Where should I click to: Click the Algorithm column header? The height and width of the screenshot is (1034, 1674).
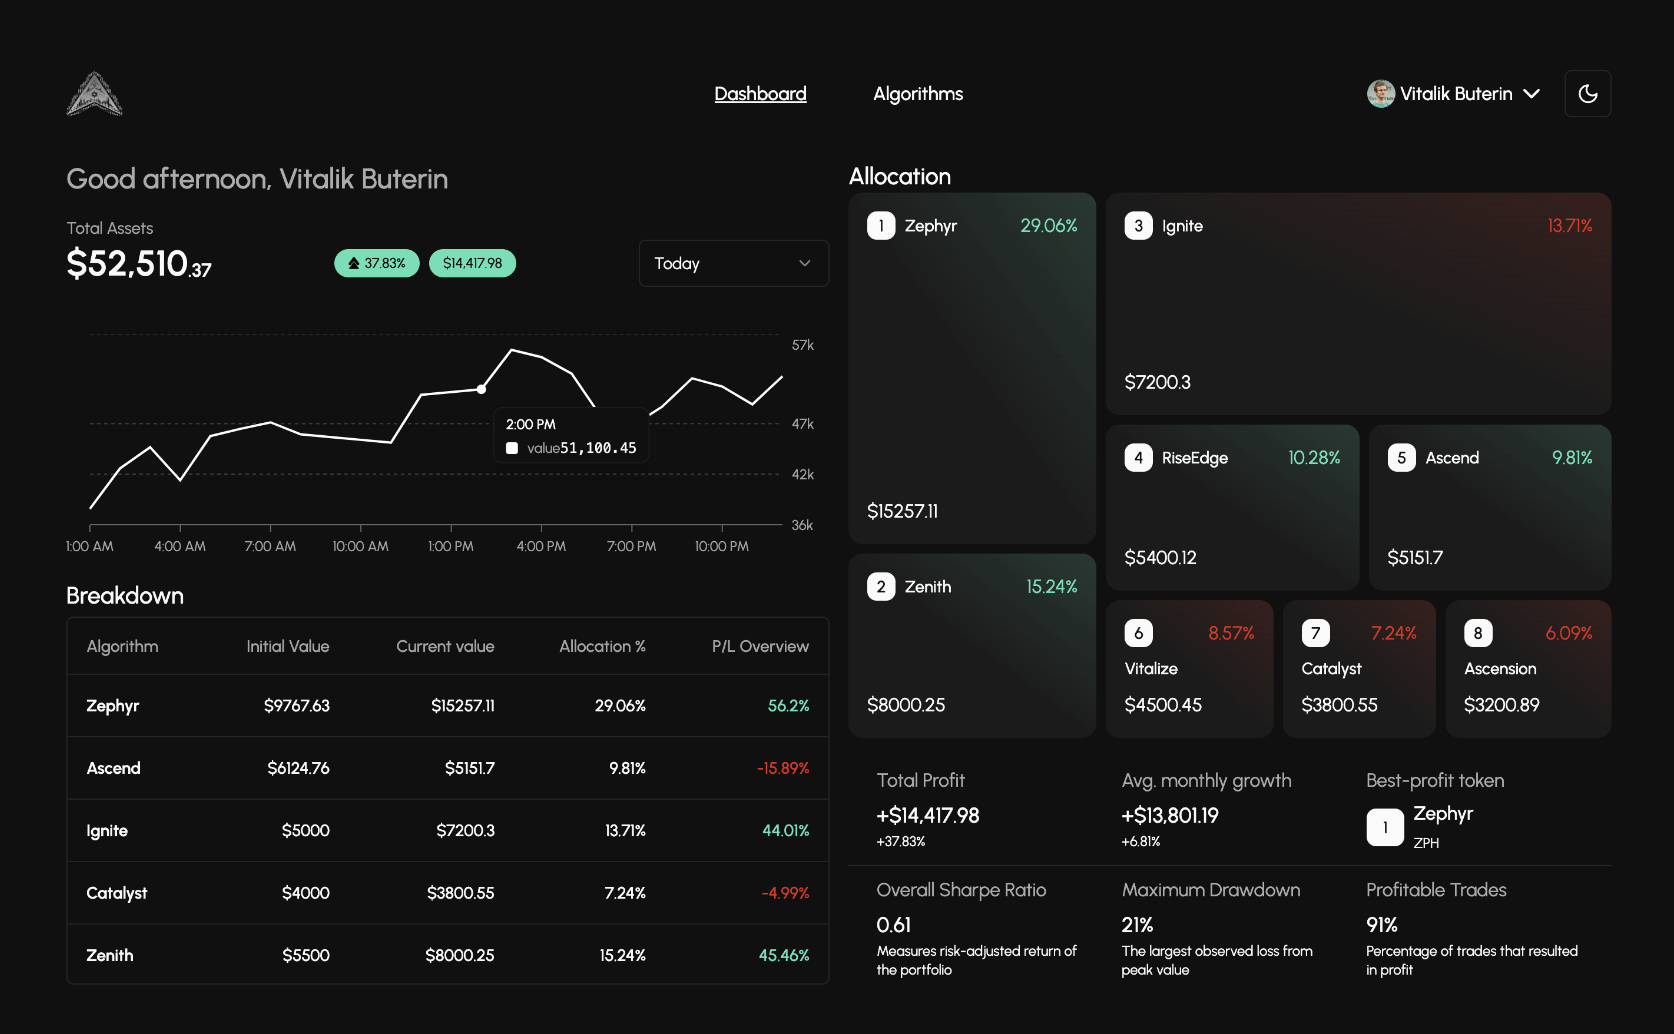coord(122,646)
